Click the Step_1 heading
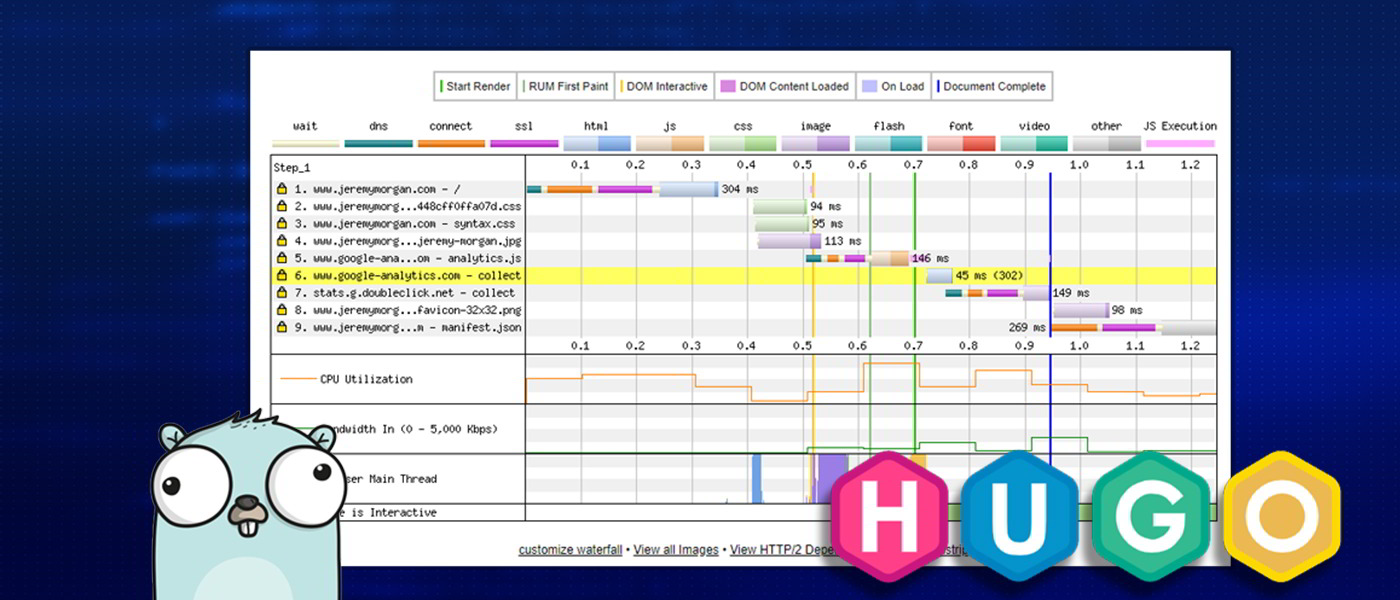 click(x=292, y=168)
